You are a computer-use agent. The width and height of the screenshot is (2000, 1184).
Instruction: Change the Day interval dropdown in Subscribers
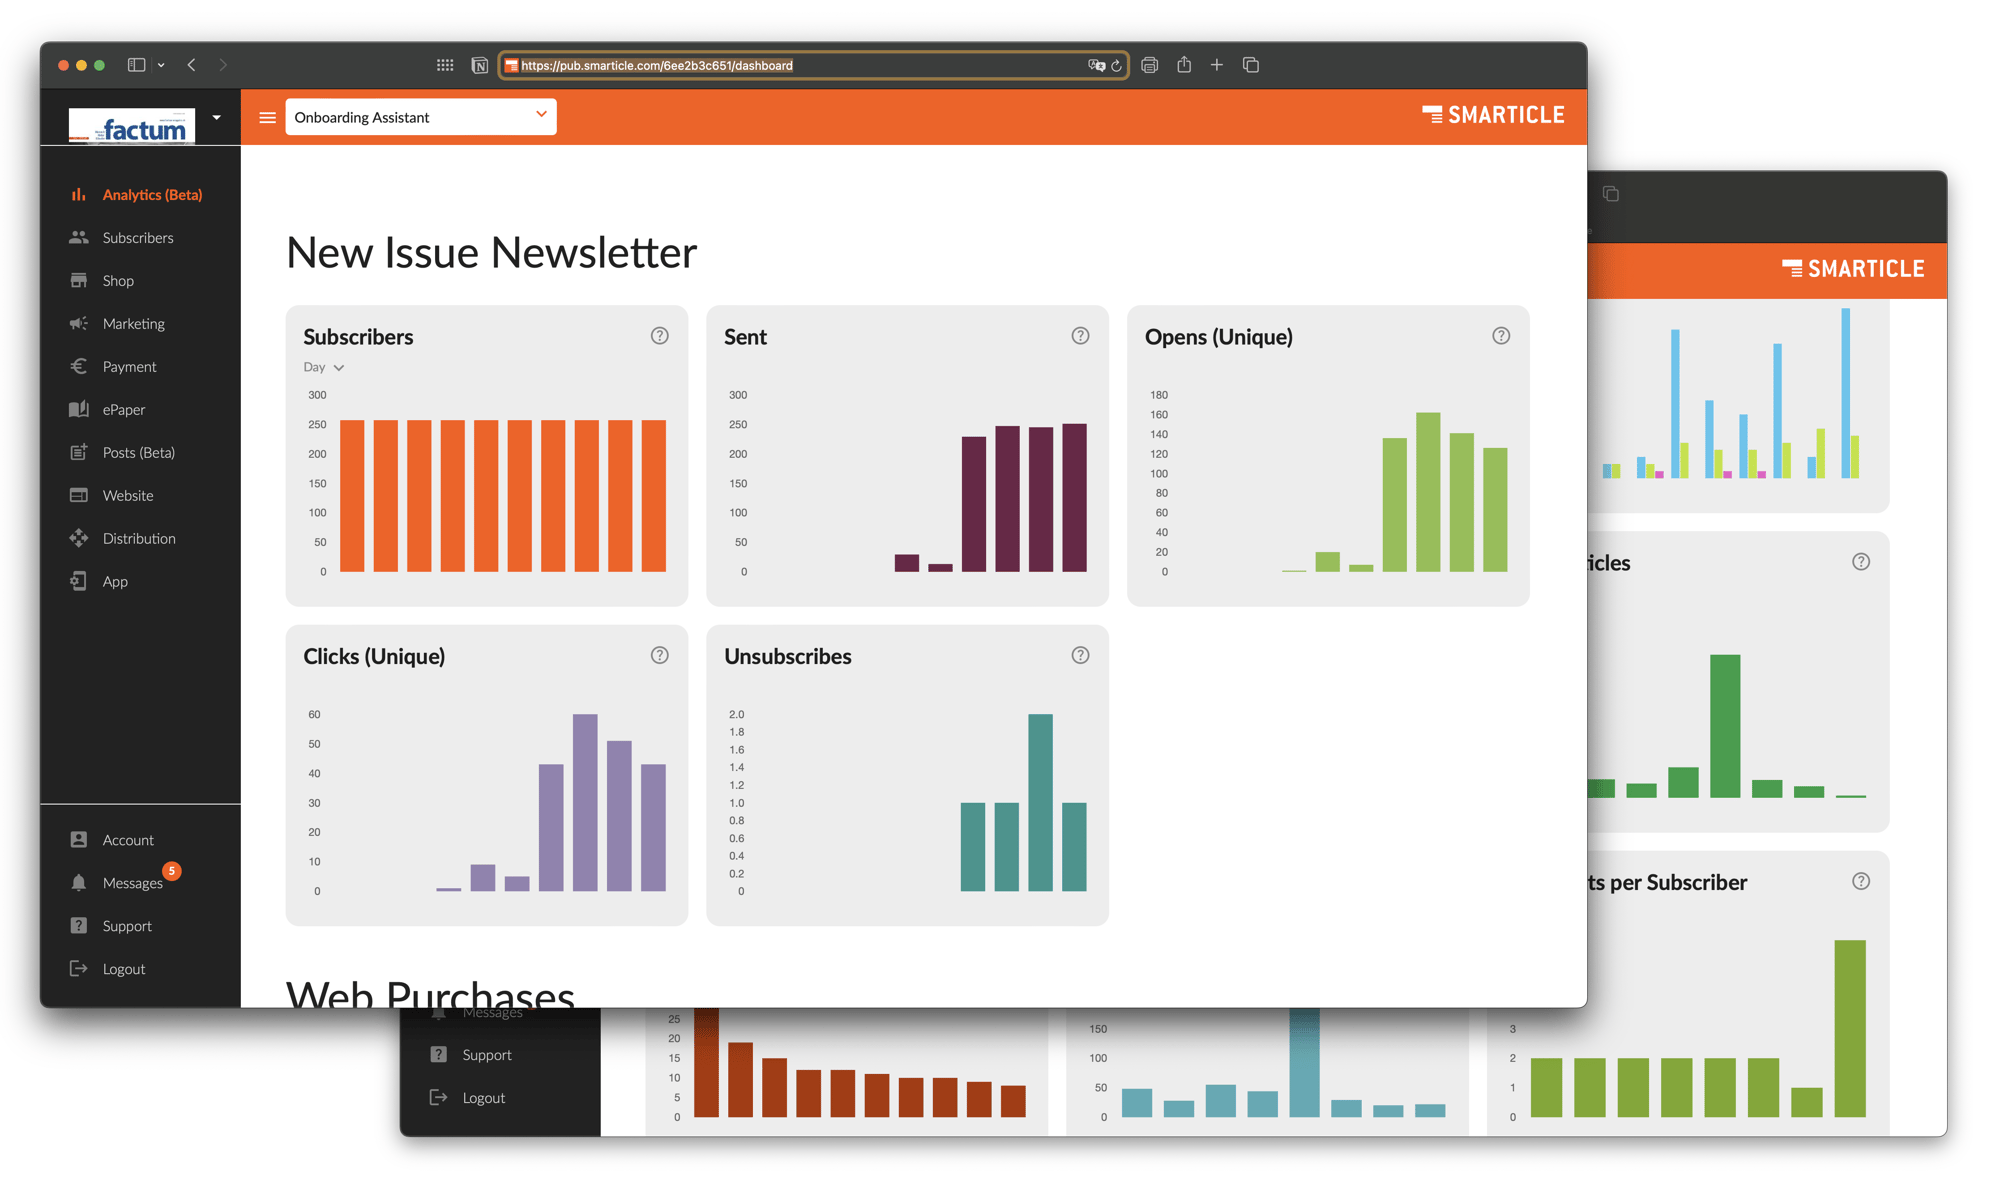(x=324, y=367)
